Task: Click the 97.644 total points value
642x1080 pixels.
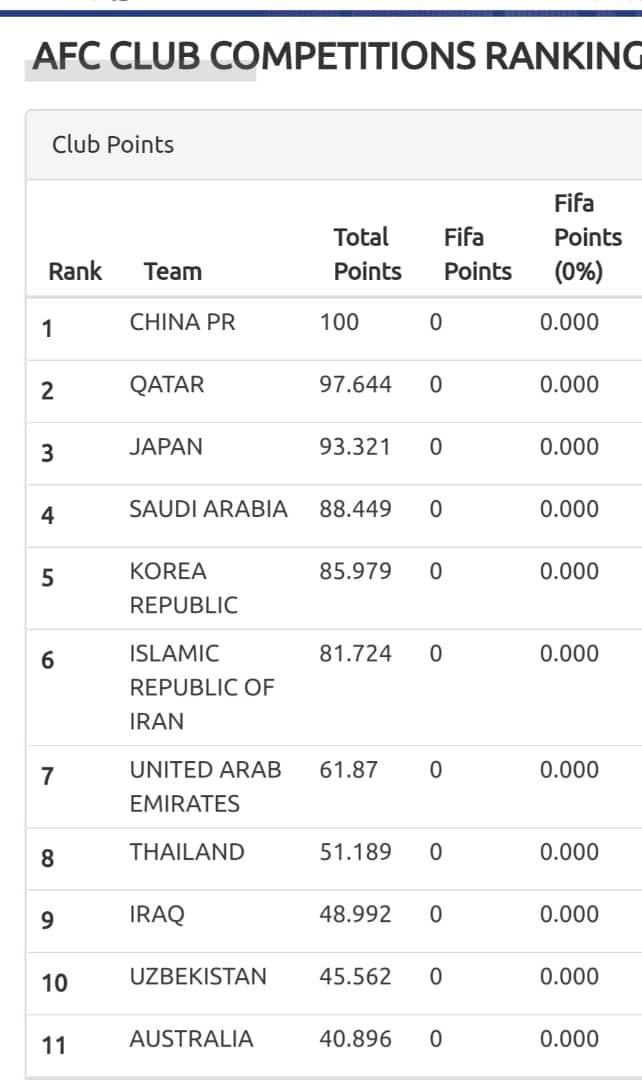Action: point(355,385)
